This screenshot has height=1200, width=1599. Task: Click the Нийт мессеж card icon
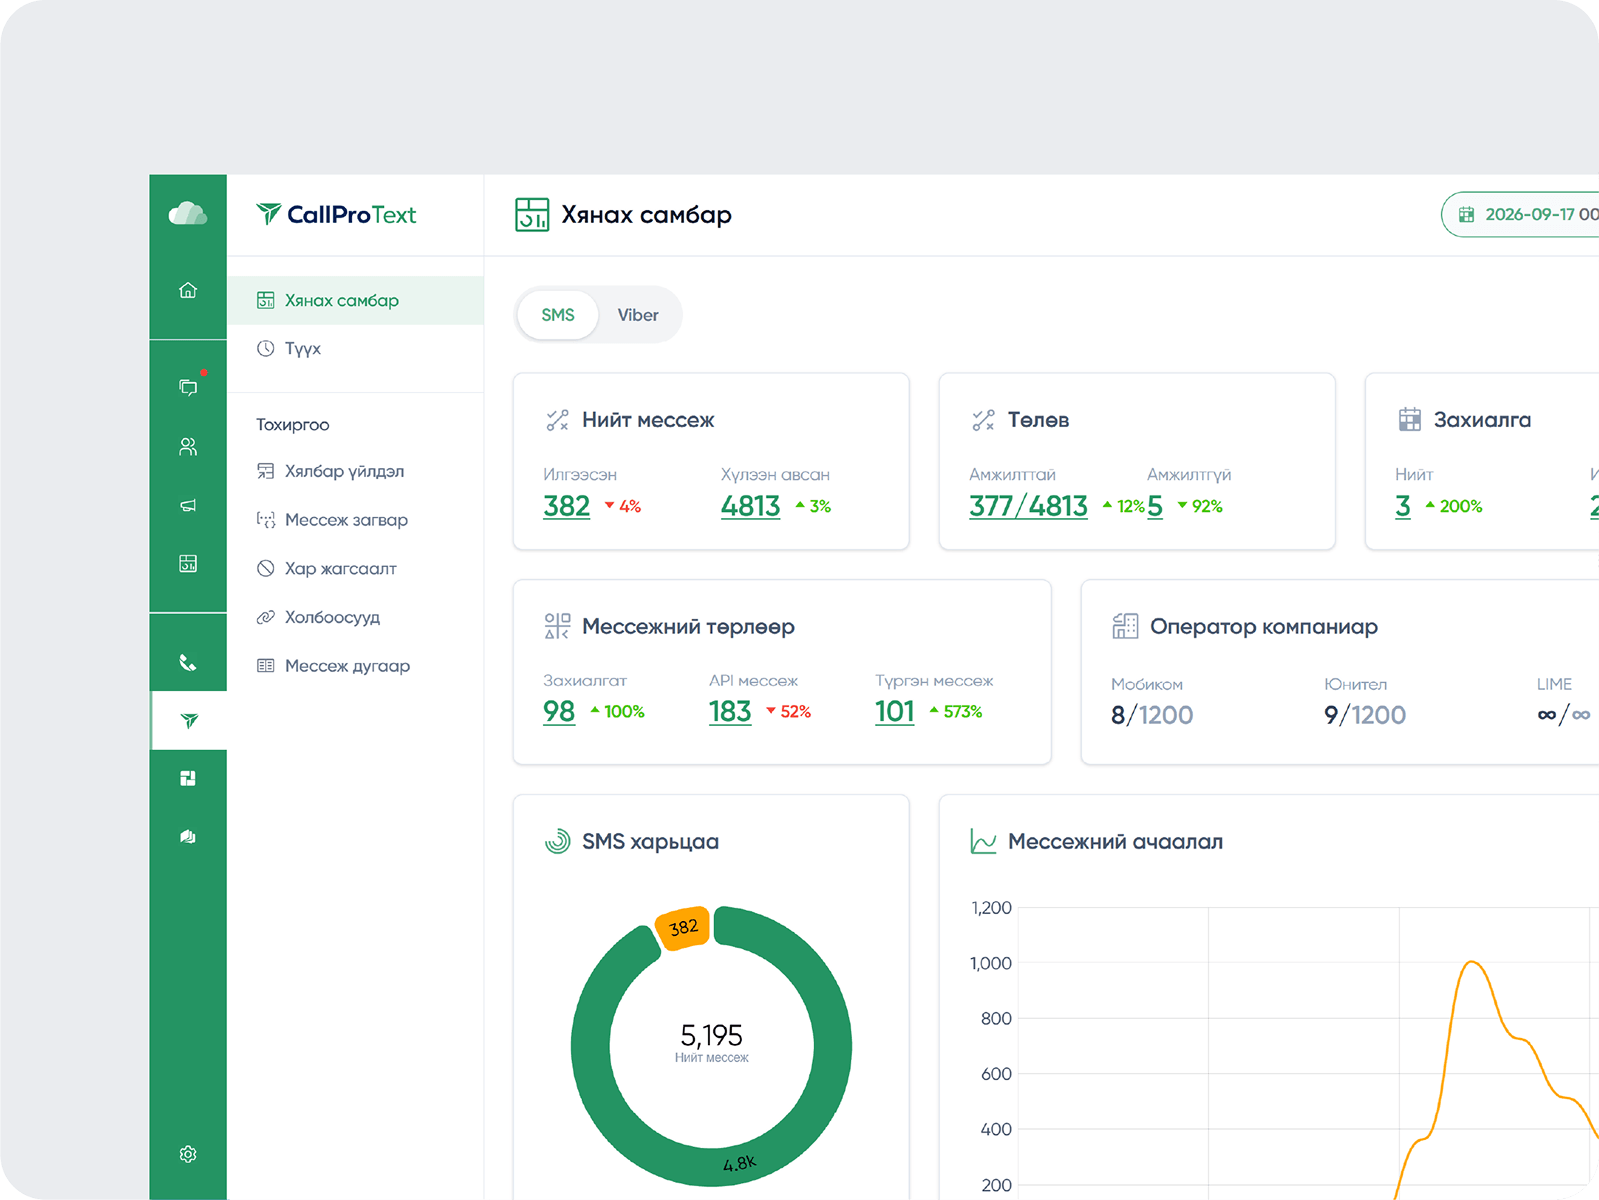[x=557, y=420]
